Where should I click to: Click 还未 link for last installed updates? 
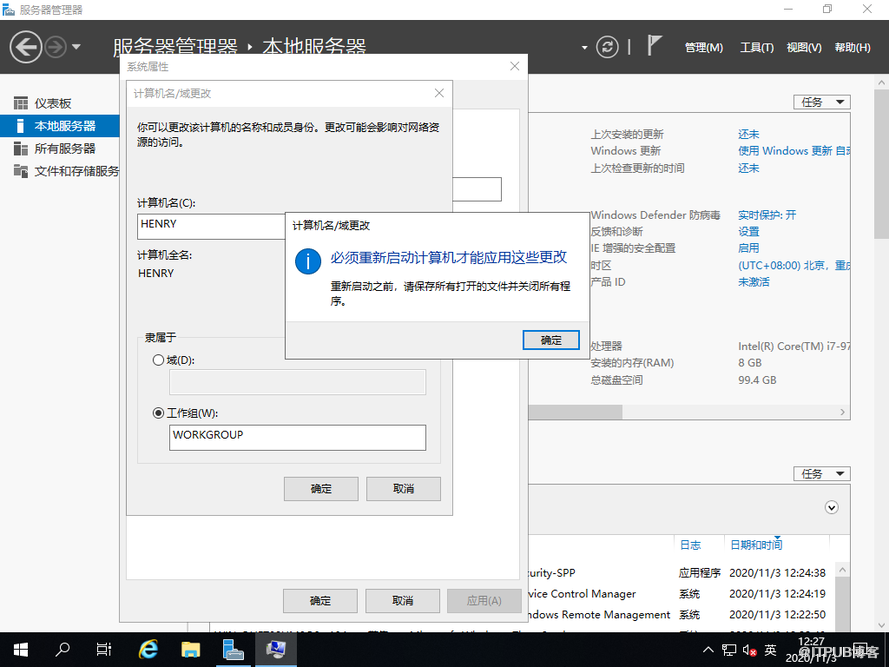tap(748, 134)
